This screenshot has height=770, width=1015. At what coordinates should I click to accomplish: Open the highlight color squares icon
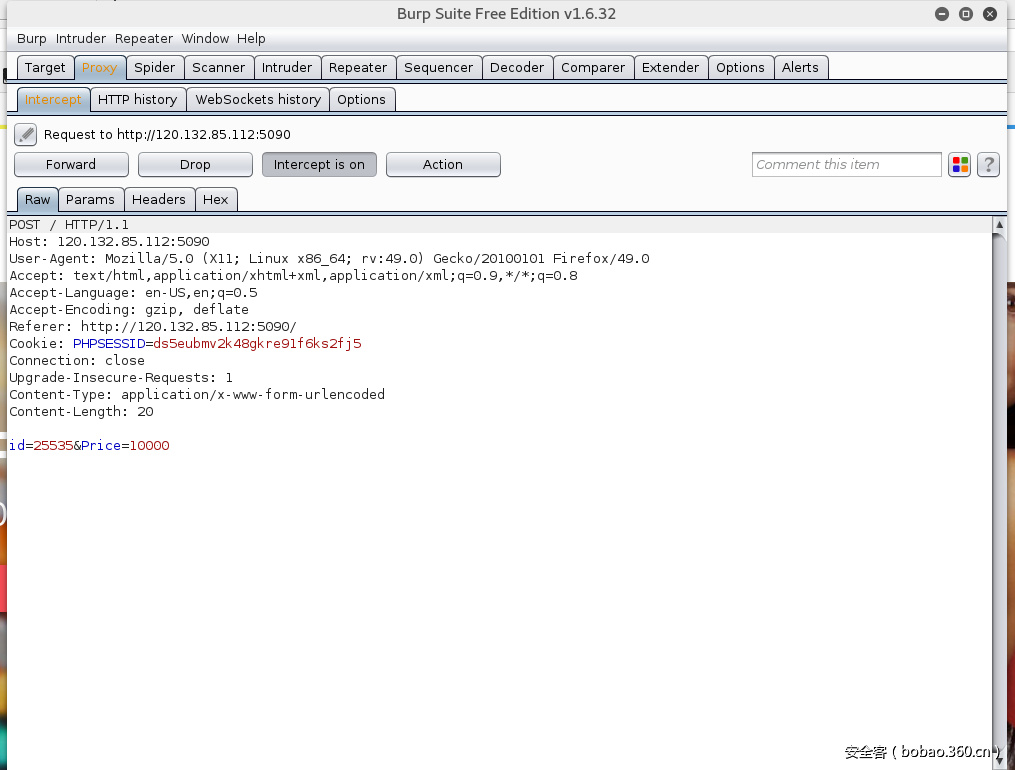click(959, 164)
